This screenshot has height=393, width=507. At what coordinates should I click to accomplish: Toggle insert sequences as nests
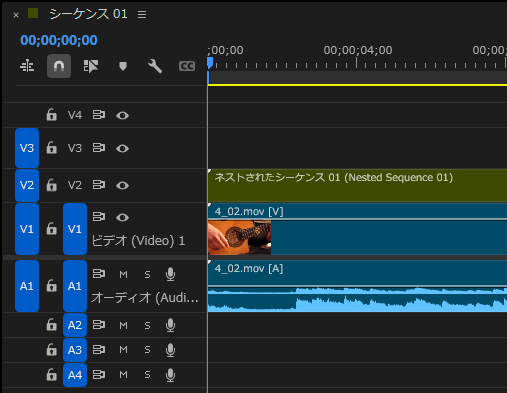(x=27, y=66)
